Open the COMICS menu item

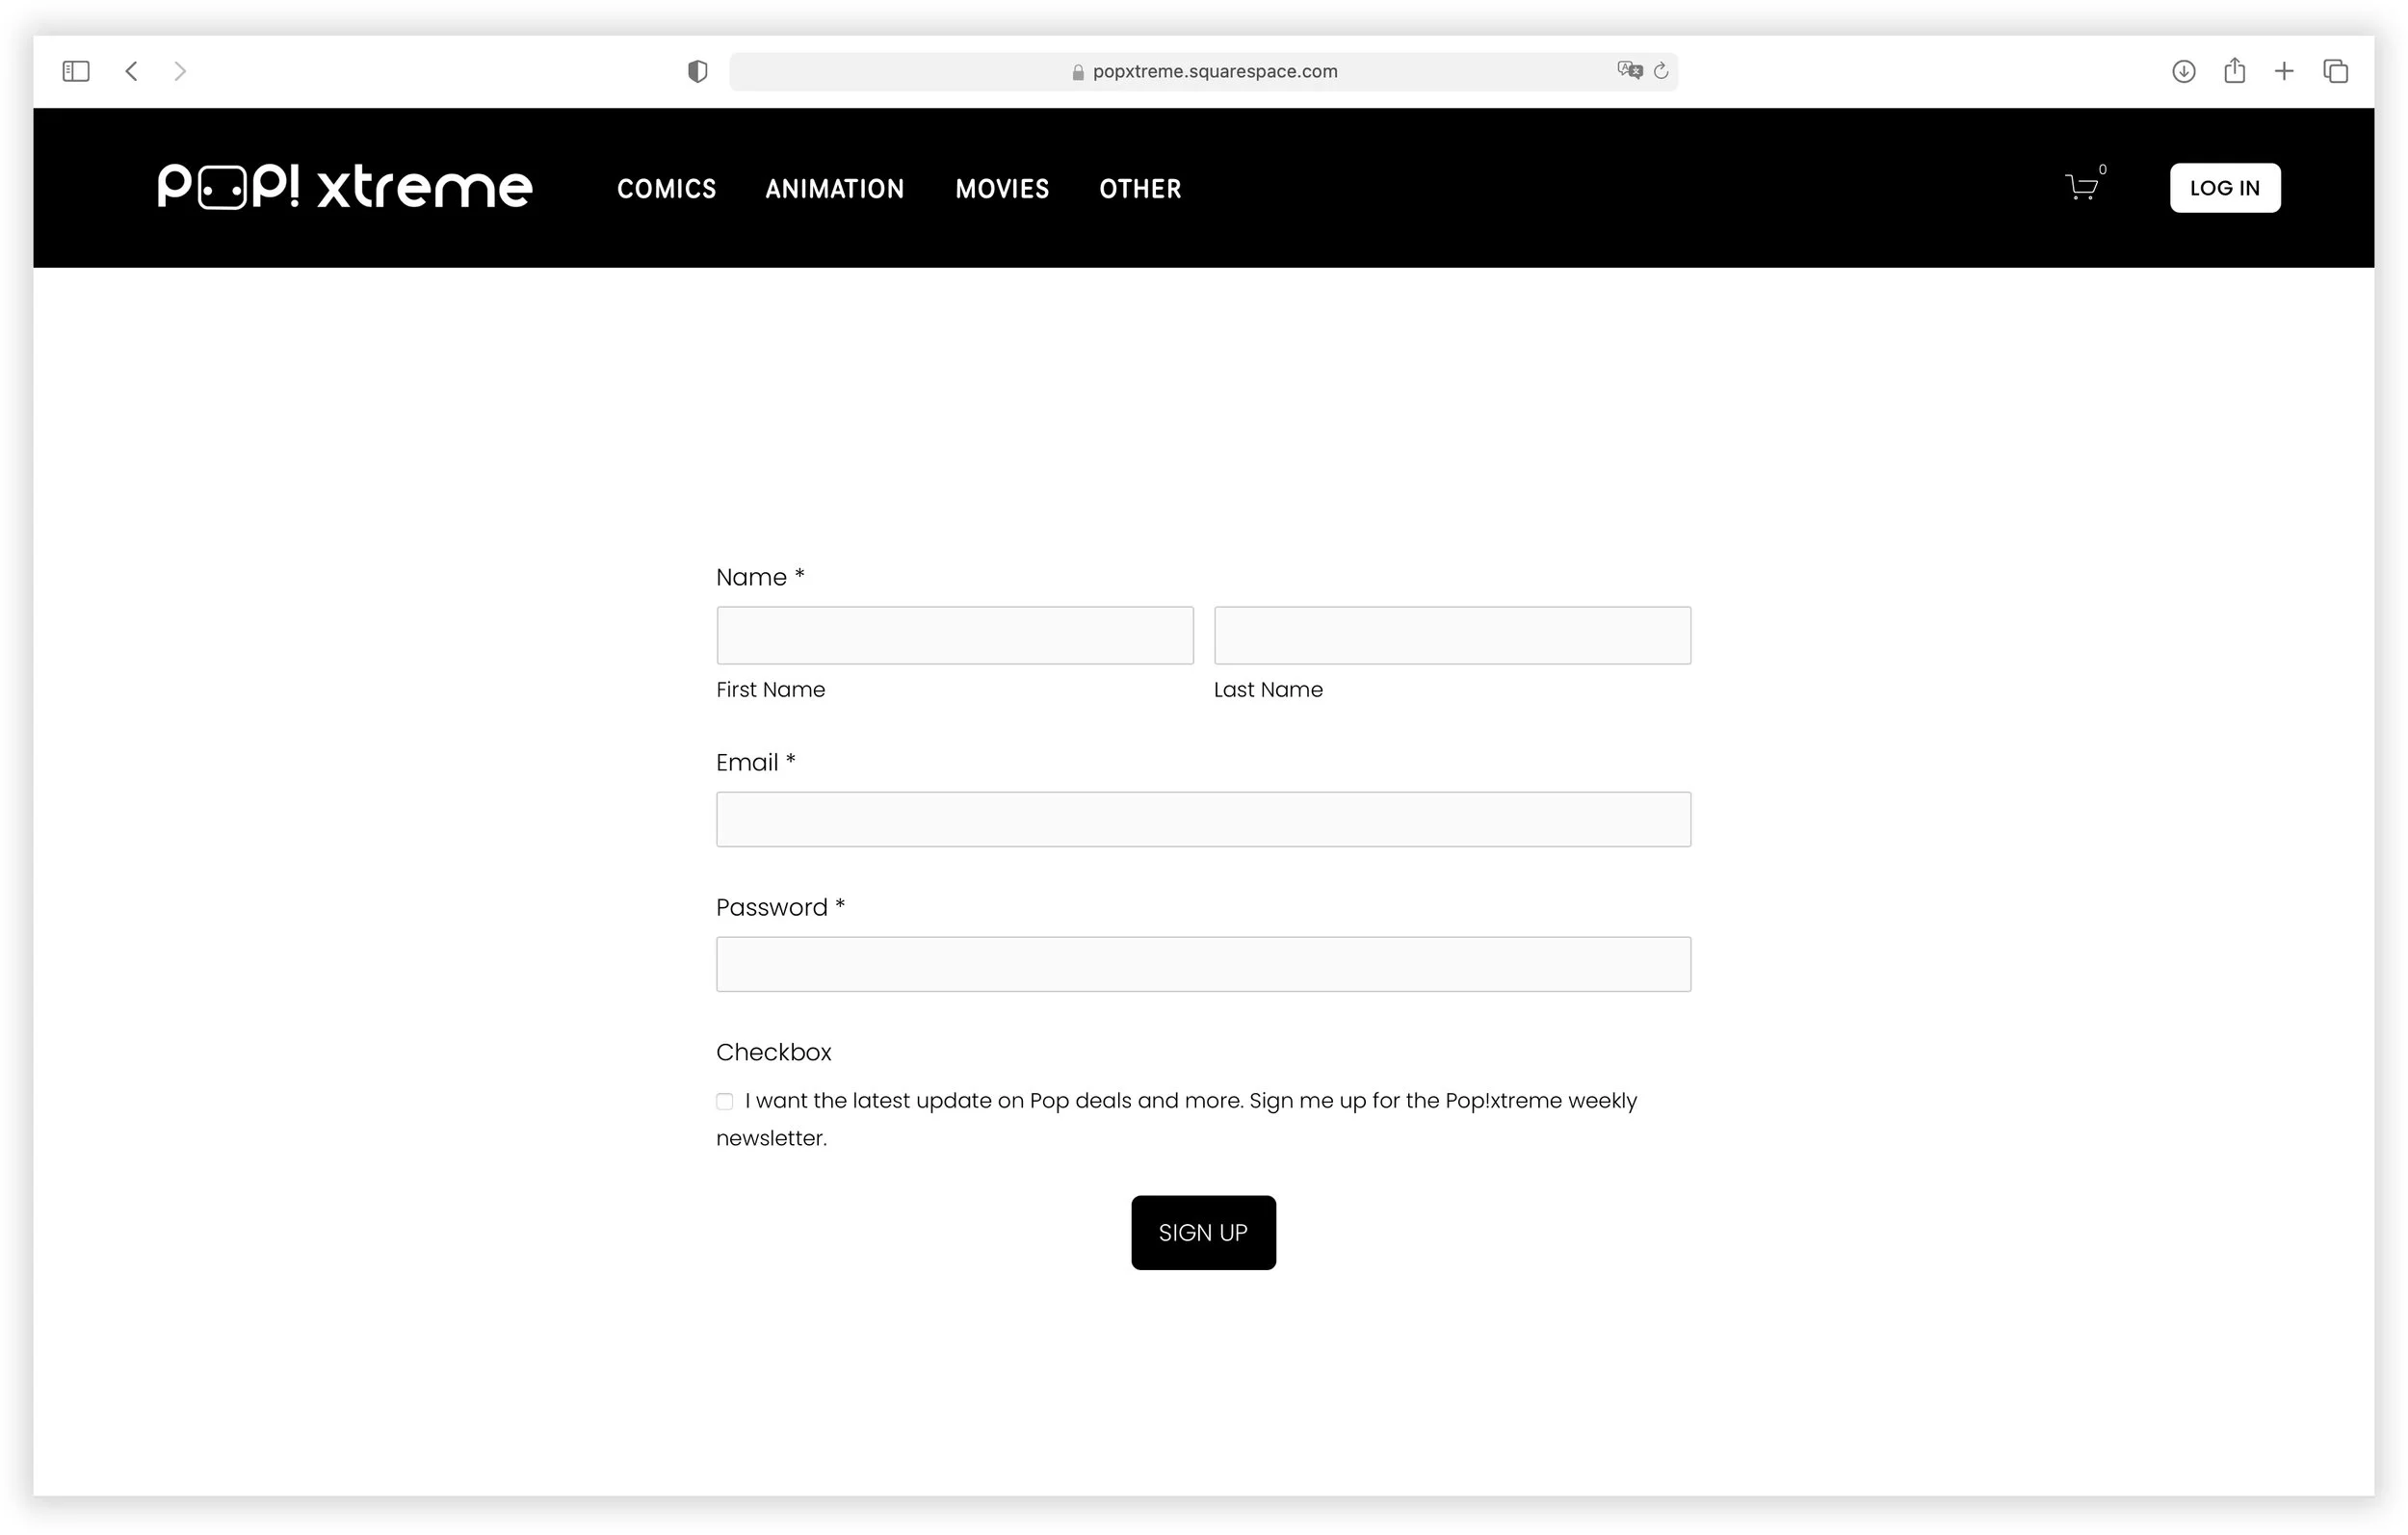(667, 189)
